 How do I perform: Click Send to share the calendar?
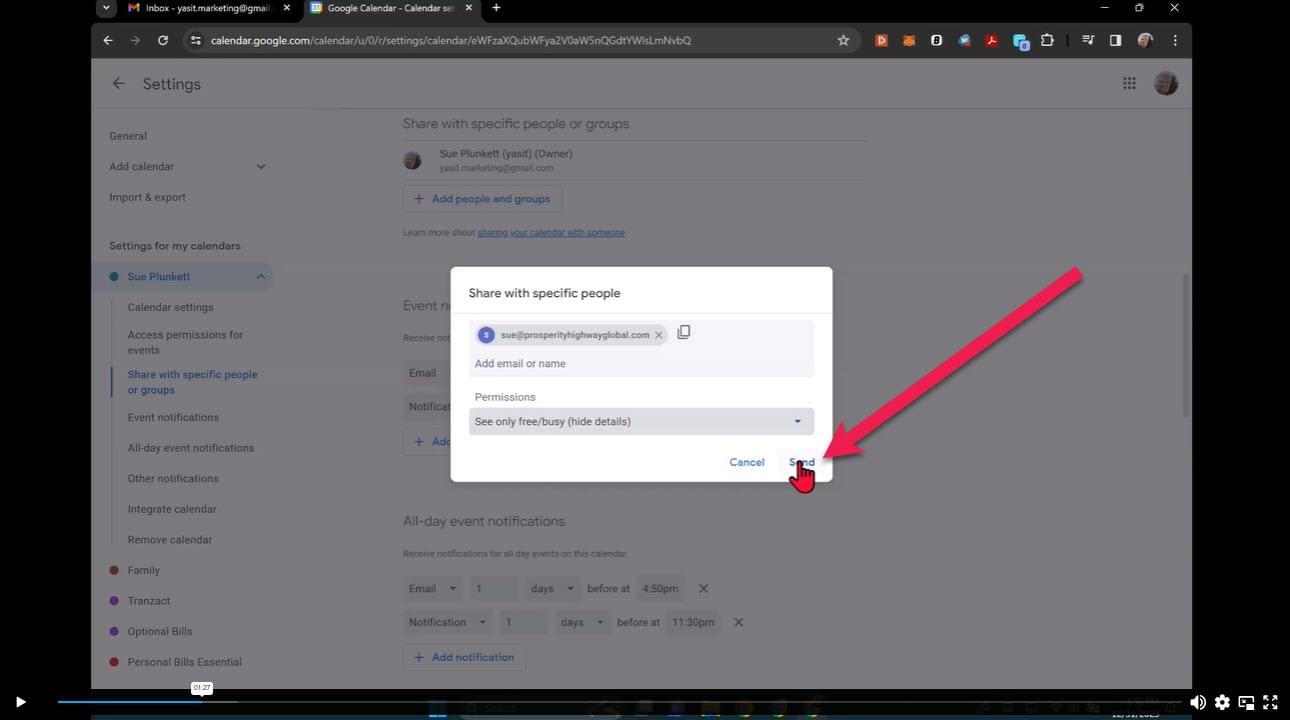(x=801, y=462)
